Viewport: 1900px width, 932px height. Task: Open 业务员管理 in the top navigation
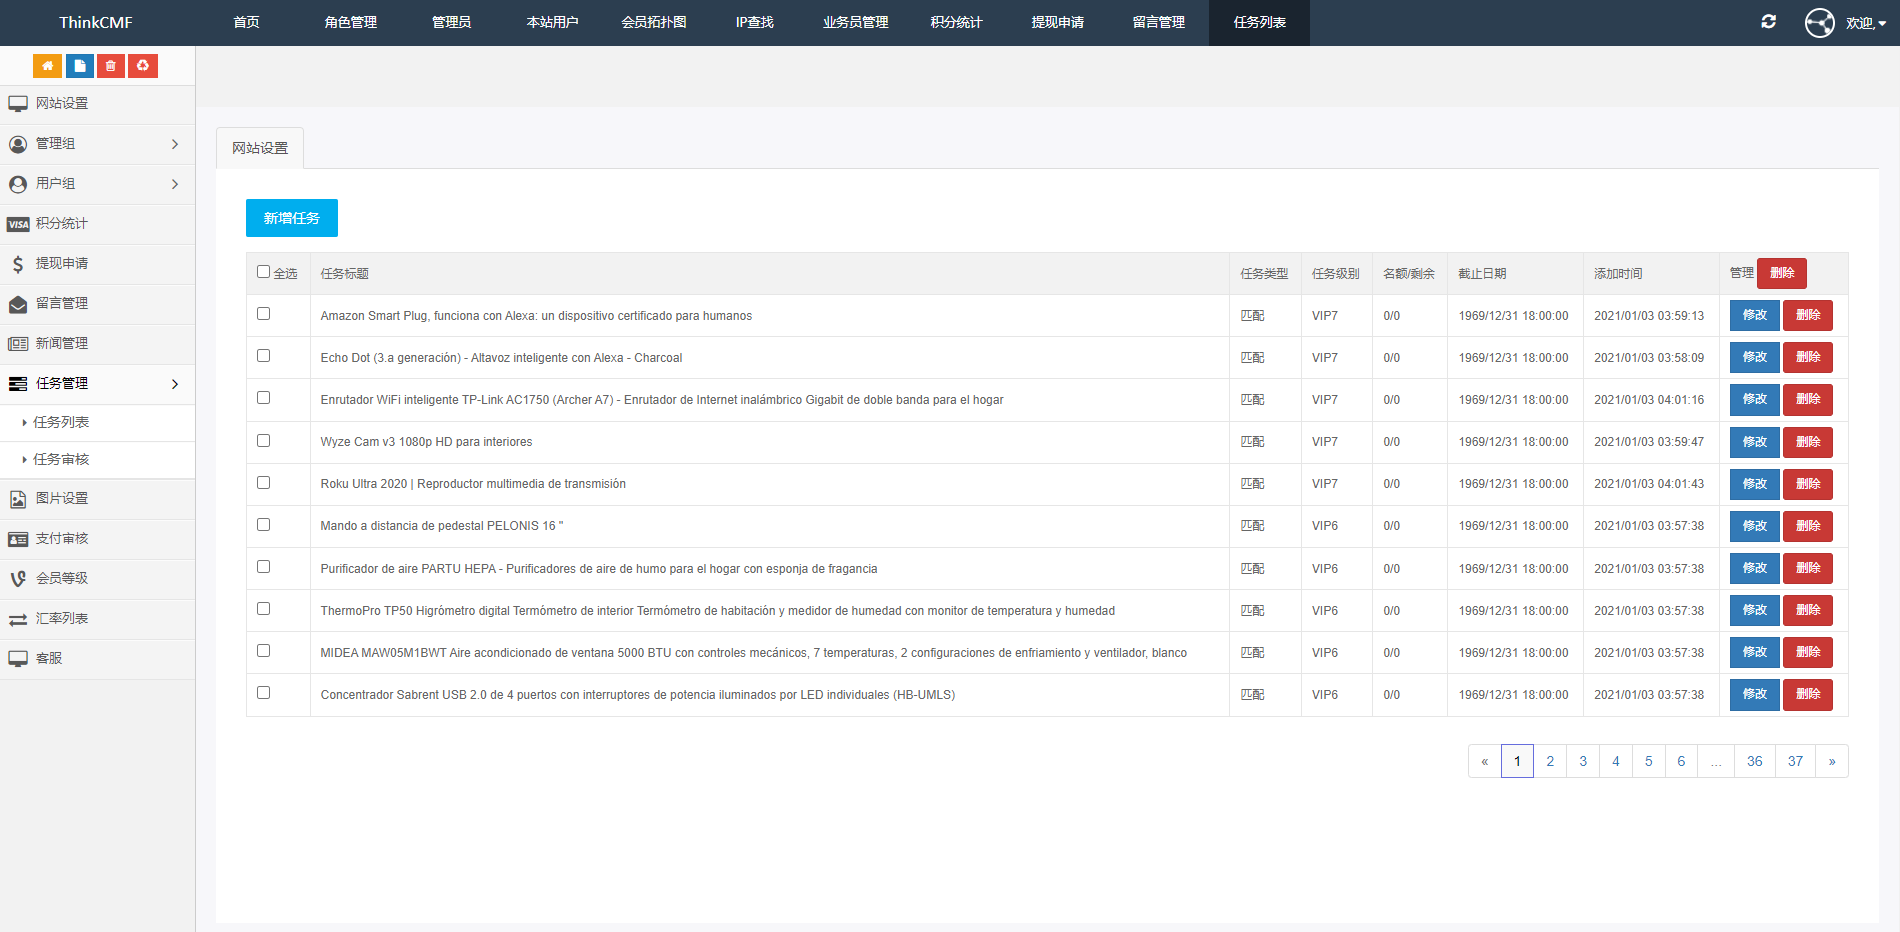[855, 22]
